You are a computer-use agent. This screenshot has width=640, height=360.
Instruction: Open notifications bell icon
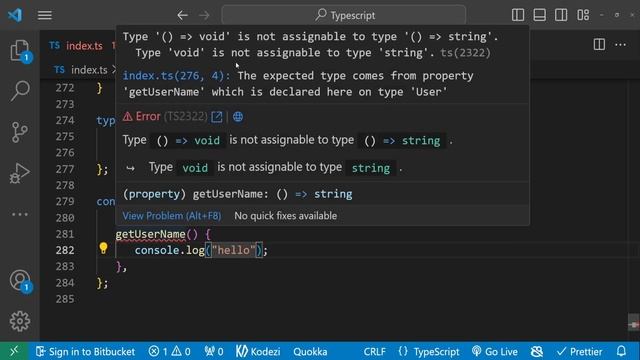coord(621,351)
